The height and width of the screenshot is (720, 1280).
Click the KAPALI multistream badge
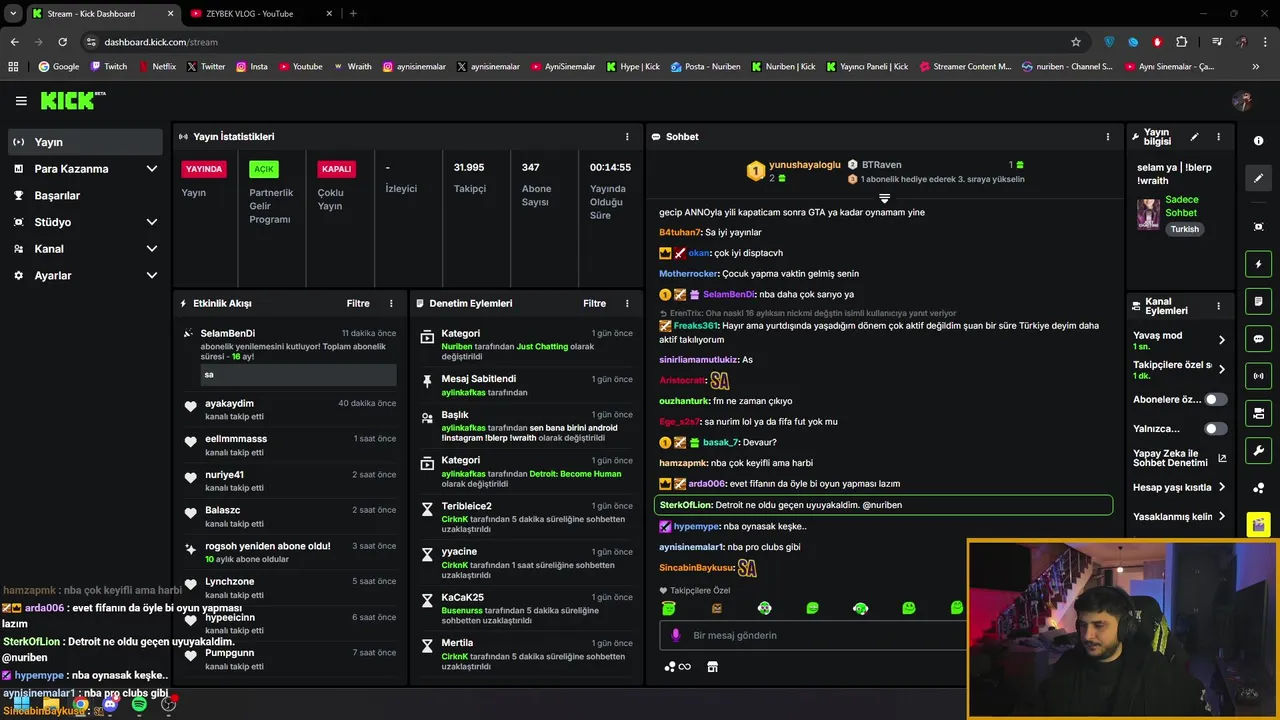(x=337, y=169)
